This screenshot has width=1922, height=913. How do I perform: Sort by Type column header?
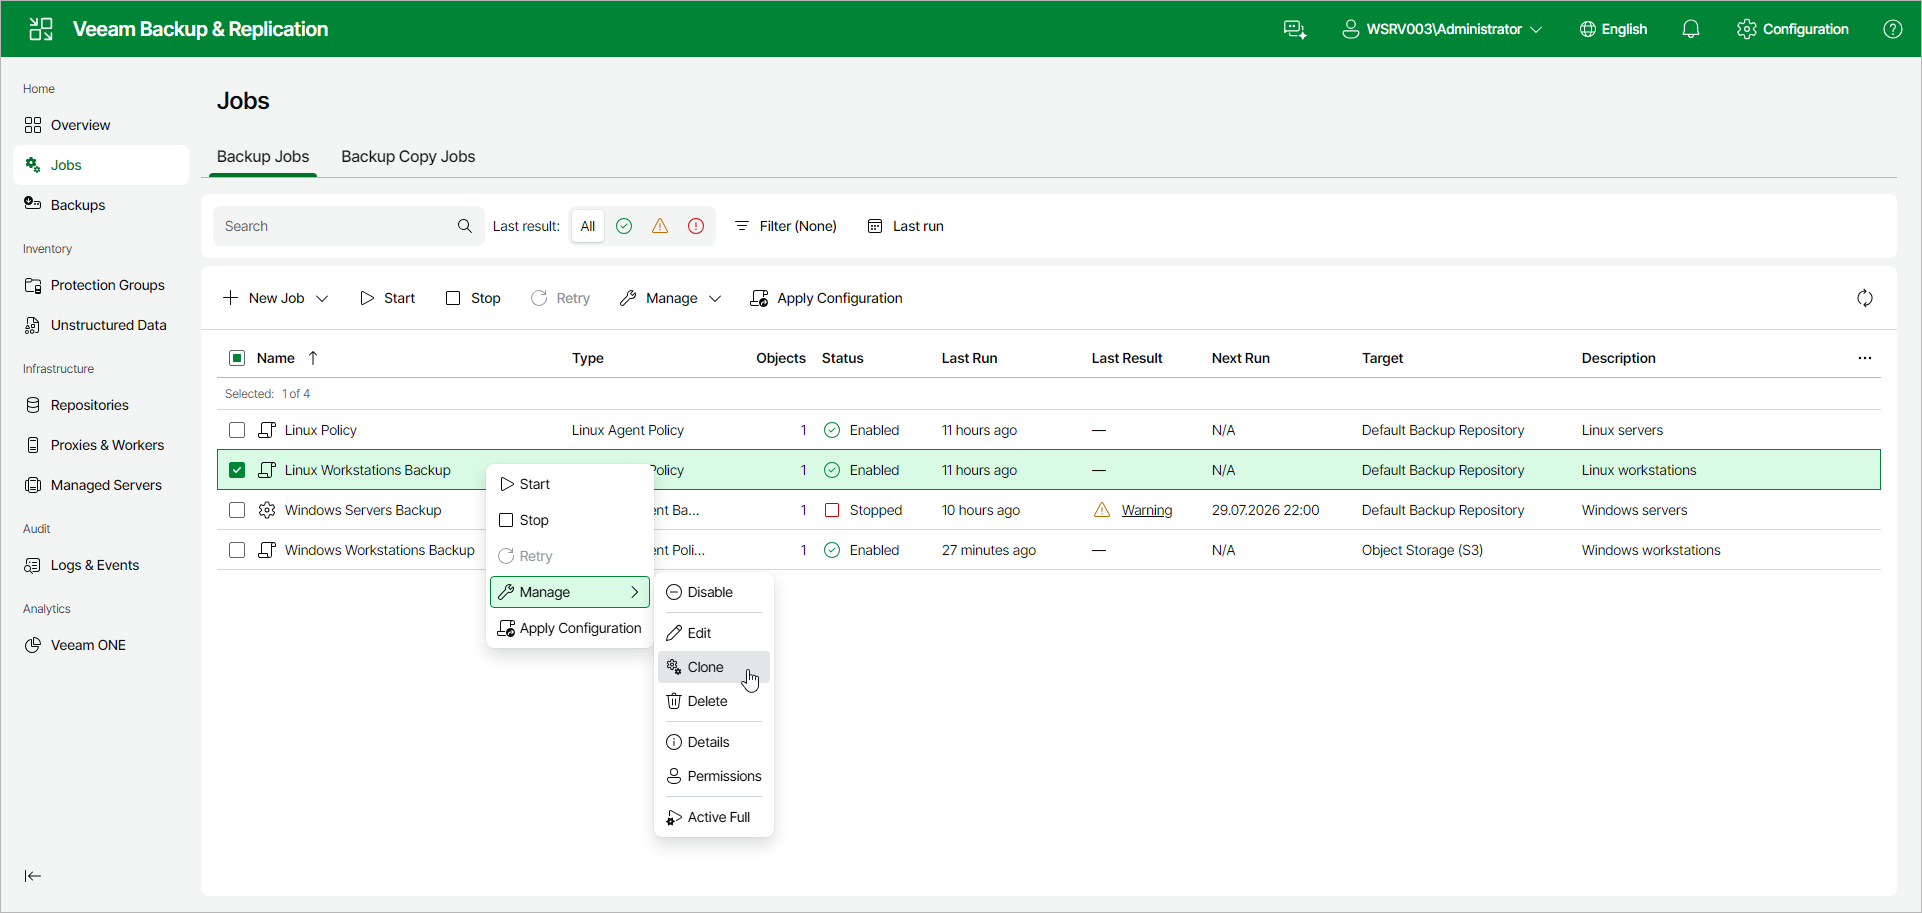point(588,358)
